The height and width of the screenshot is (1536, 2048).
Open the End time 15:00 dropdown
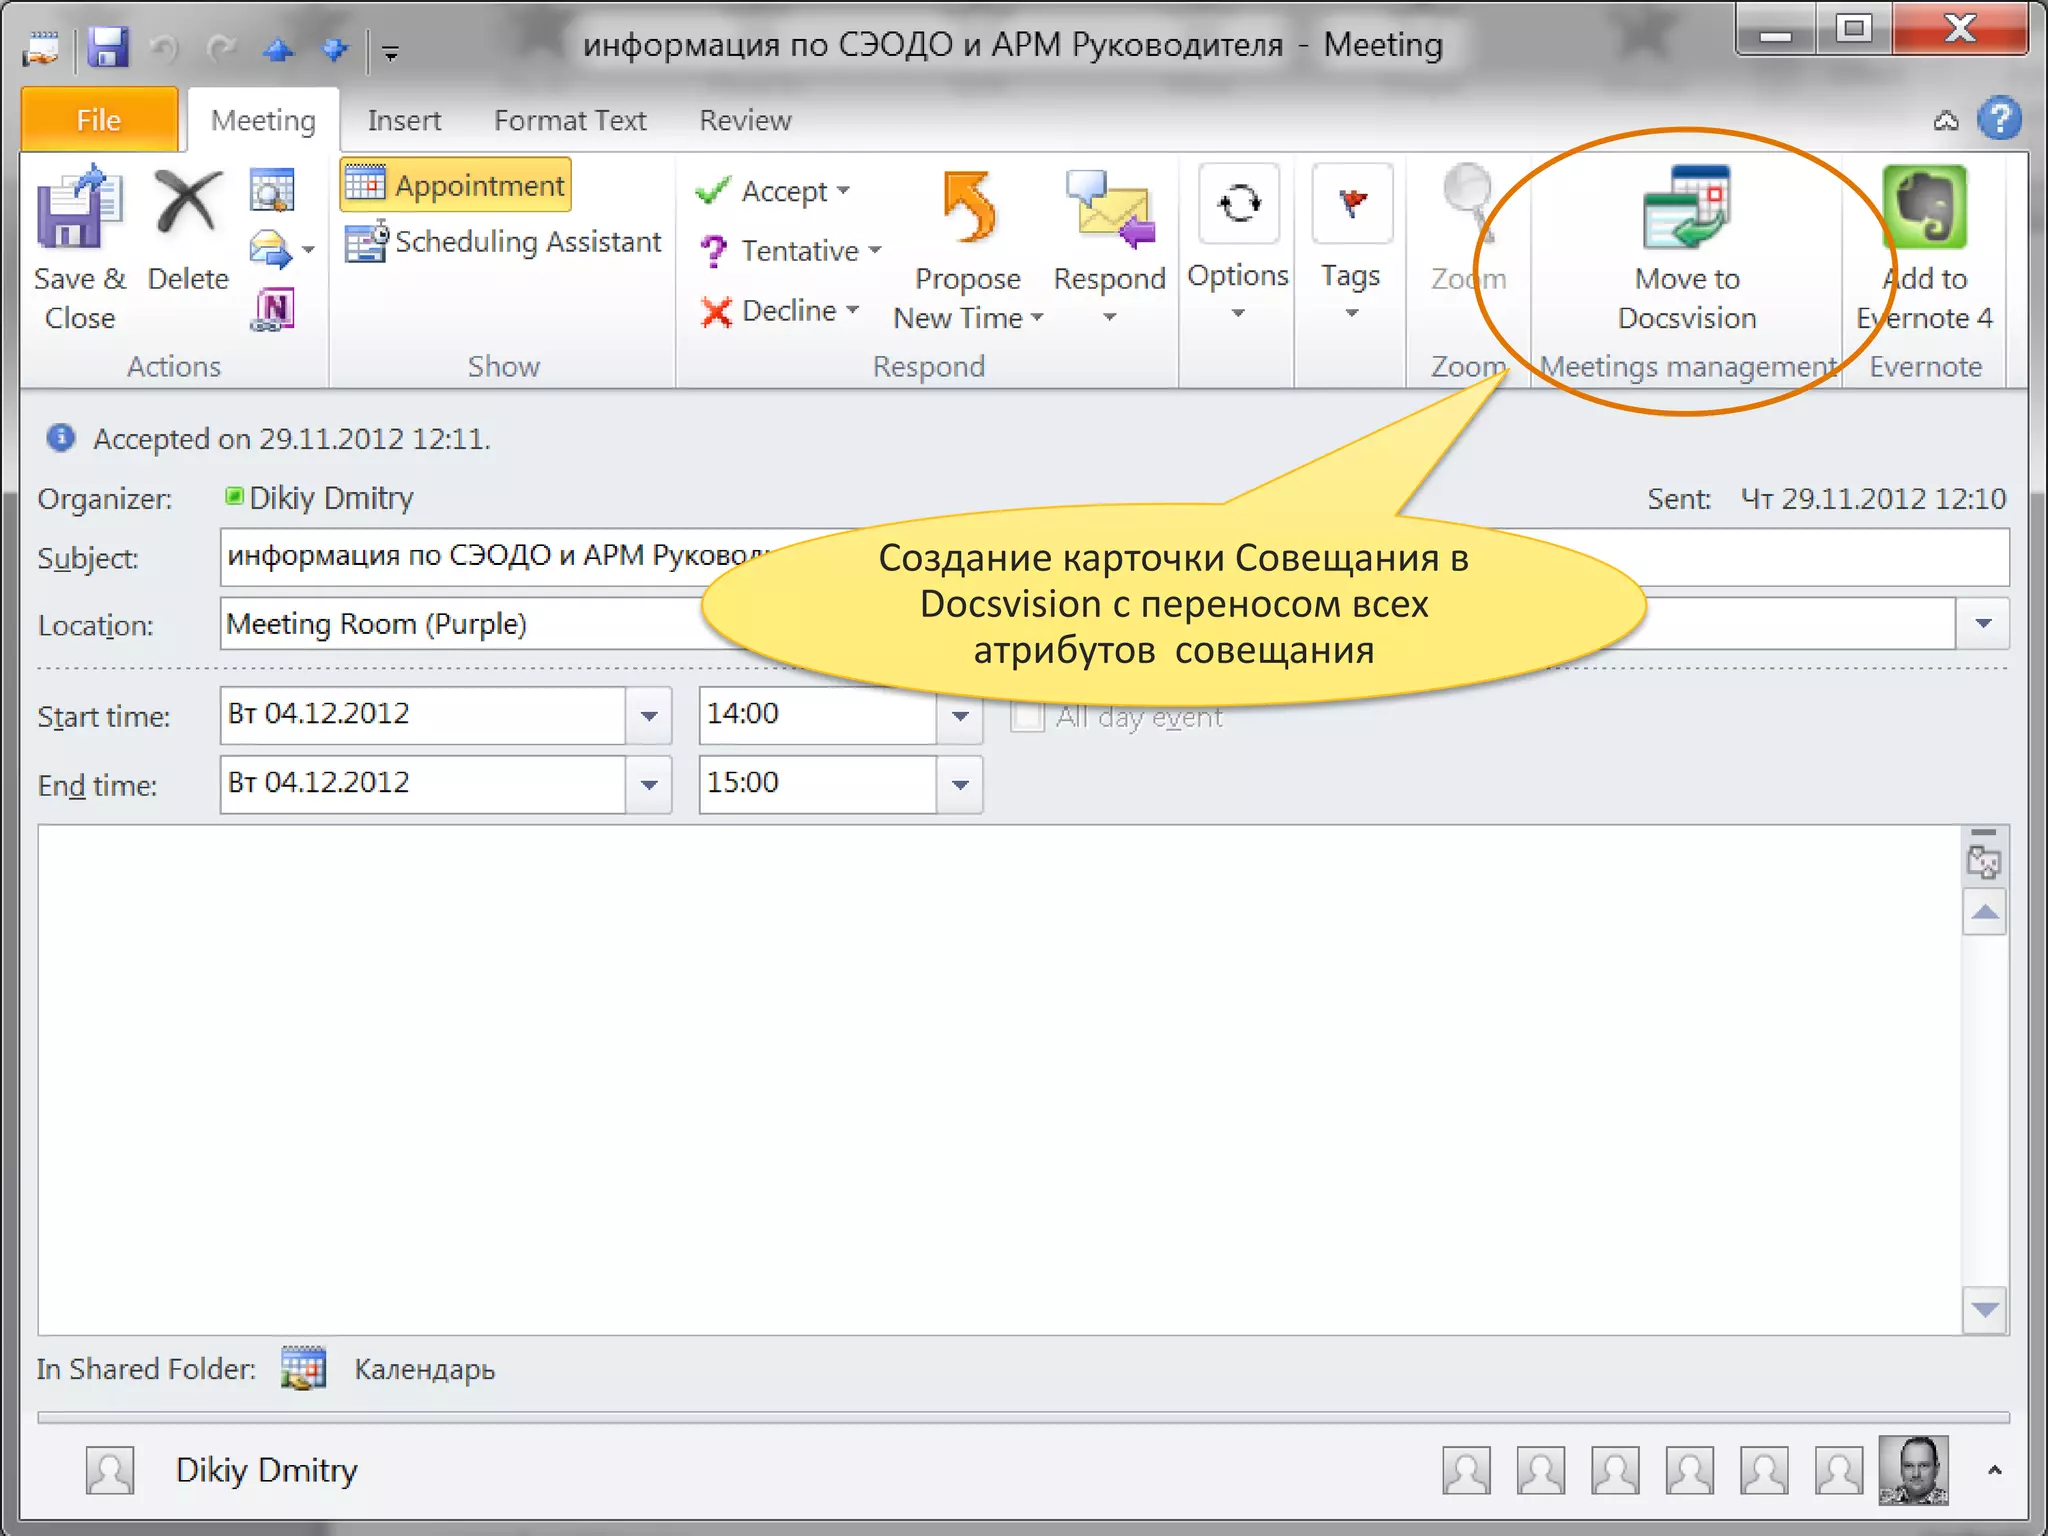[x=960, y=785]
